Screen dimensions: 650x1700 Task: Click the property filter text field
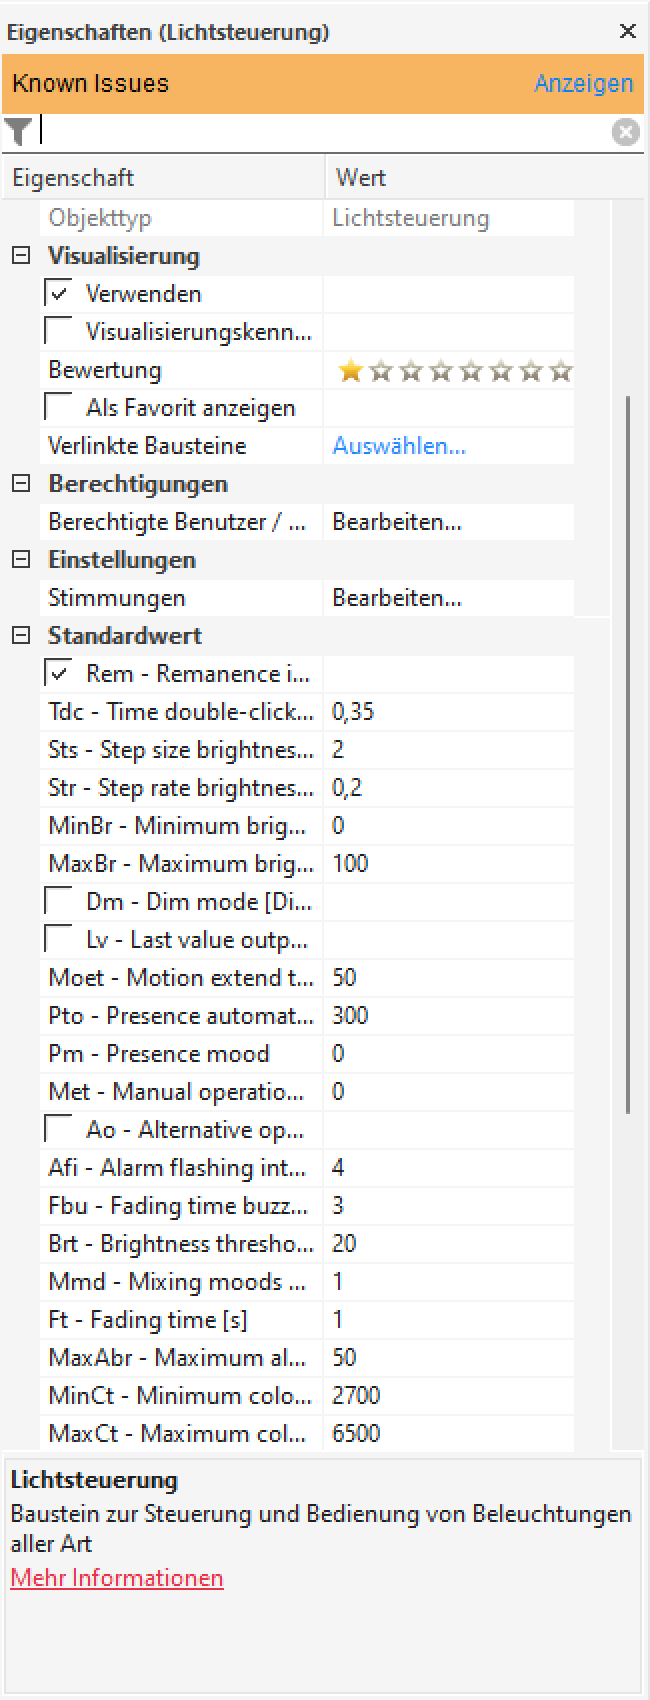(x=320, y=132)
